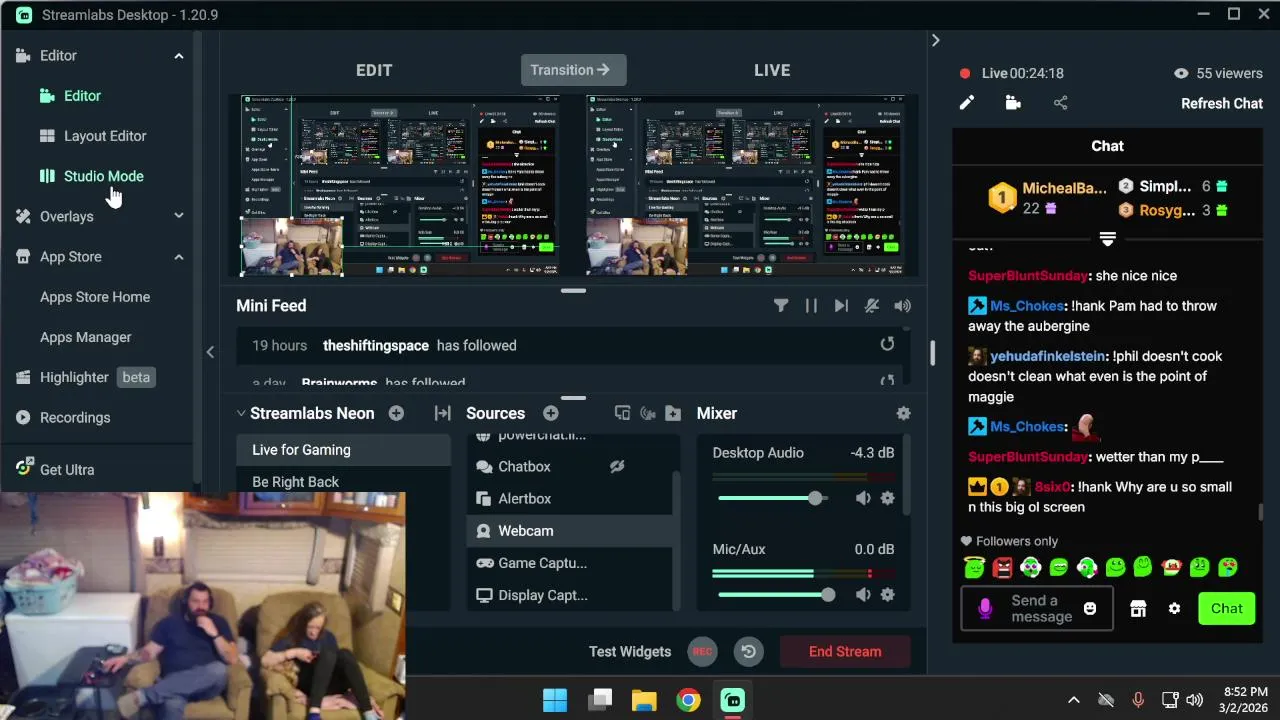The width and height of the screenshot is (1280, 720).
Task: Open chat message input field
Action: tap(1037, 609)
